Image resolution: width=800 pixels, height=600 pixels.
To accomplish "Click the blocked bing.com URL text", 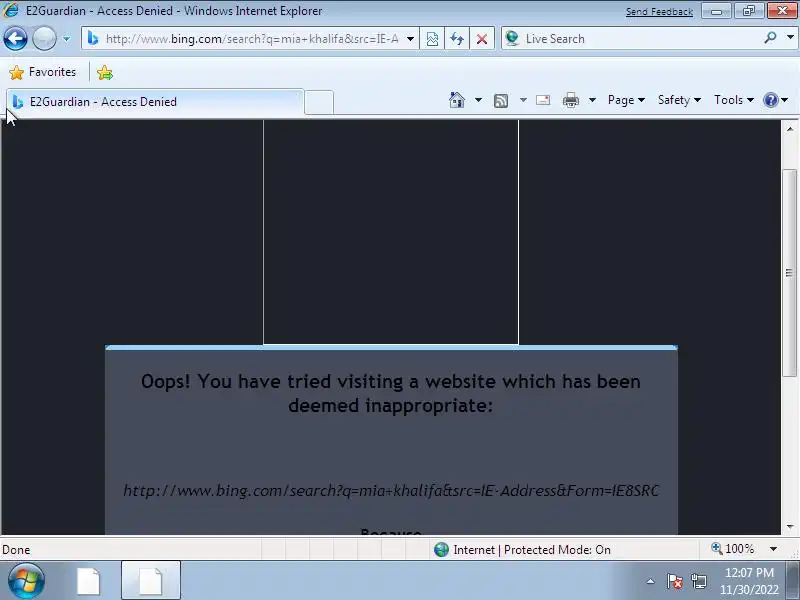I will [x=391, y=491].
